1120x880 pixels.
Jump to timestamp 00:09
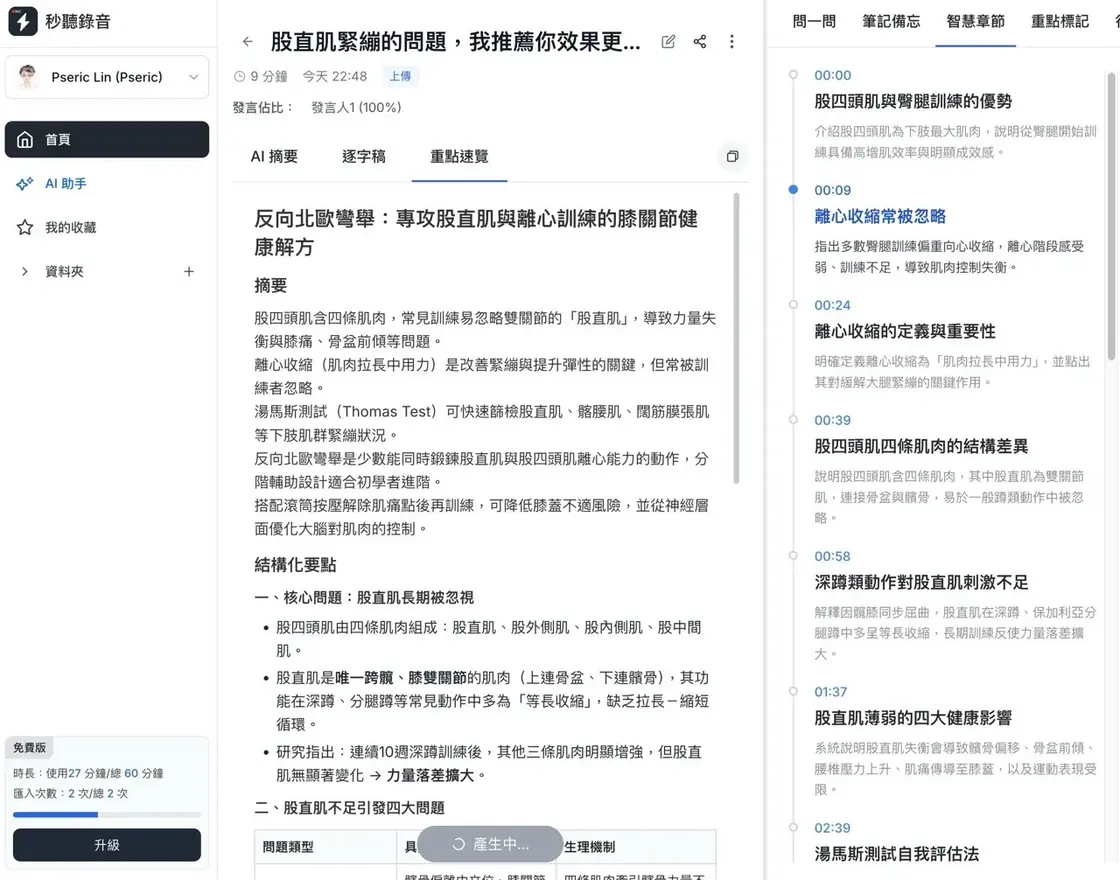(833, 190)
